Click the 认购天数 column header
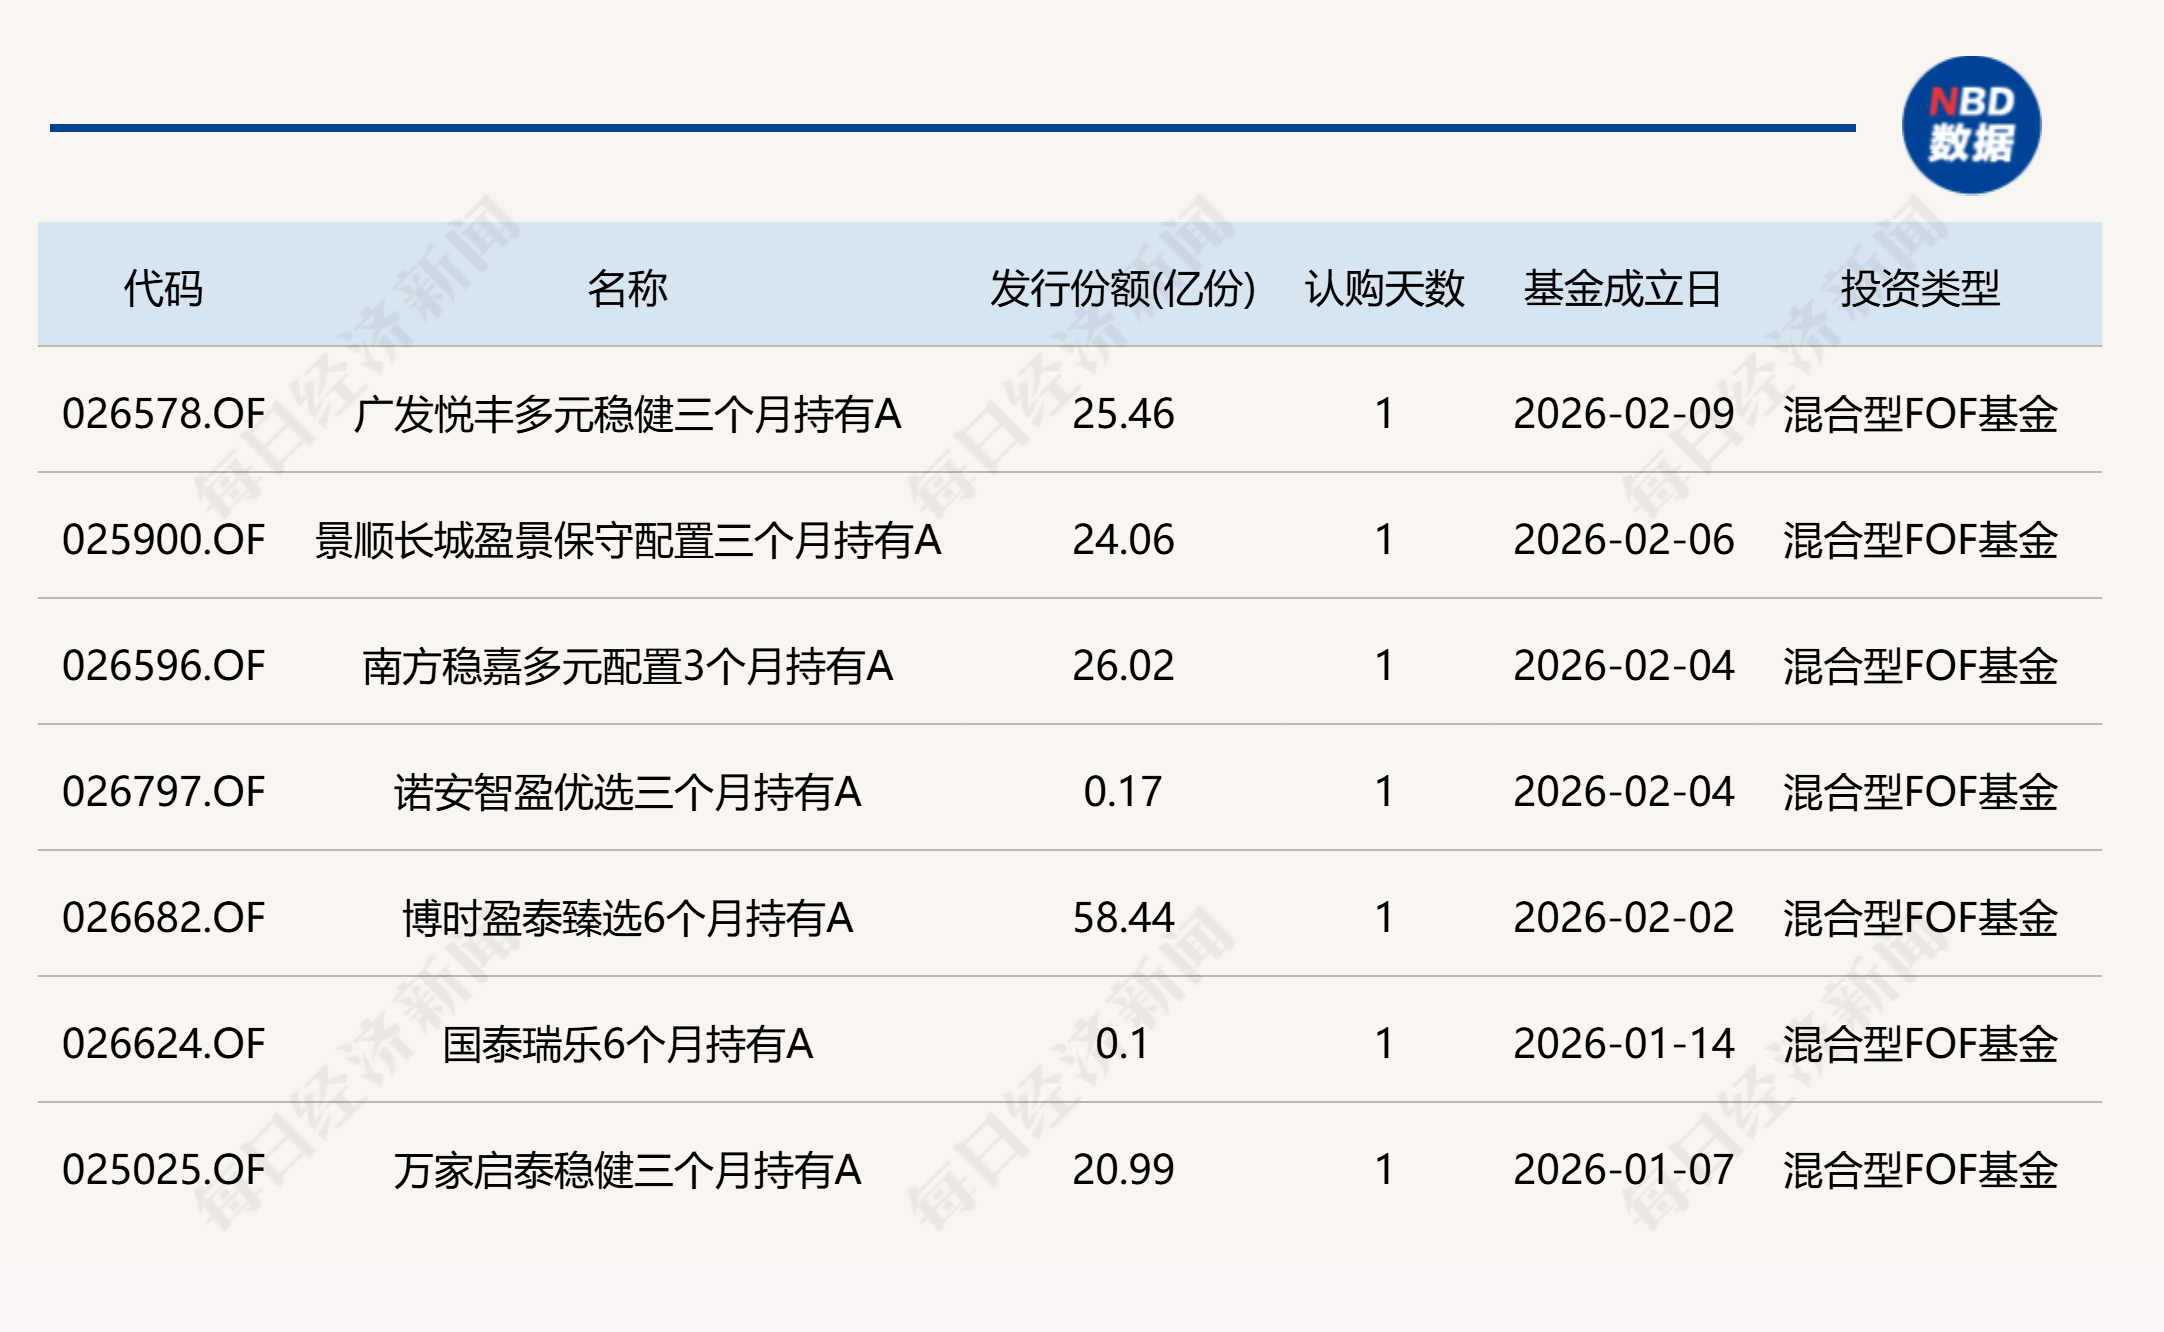This screenshot has width=2164, height=1332. coord(1384,288)
